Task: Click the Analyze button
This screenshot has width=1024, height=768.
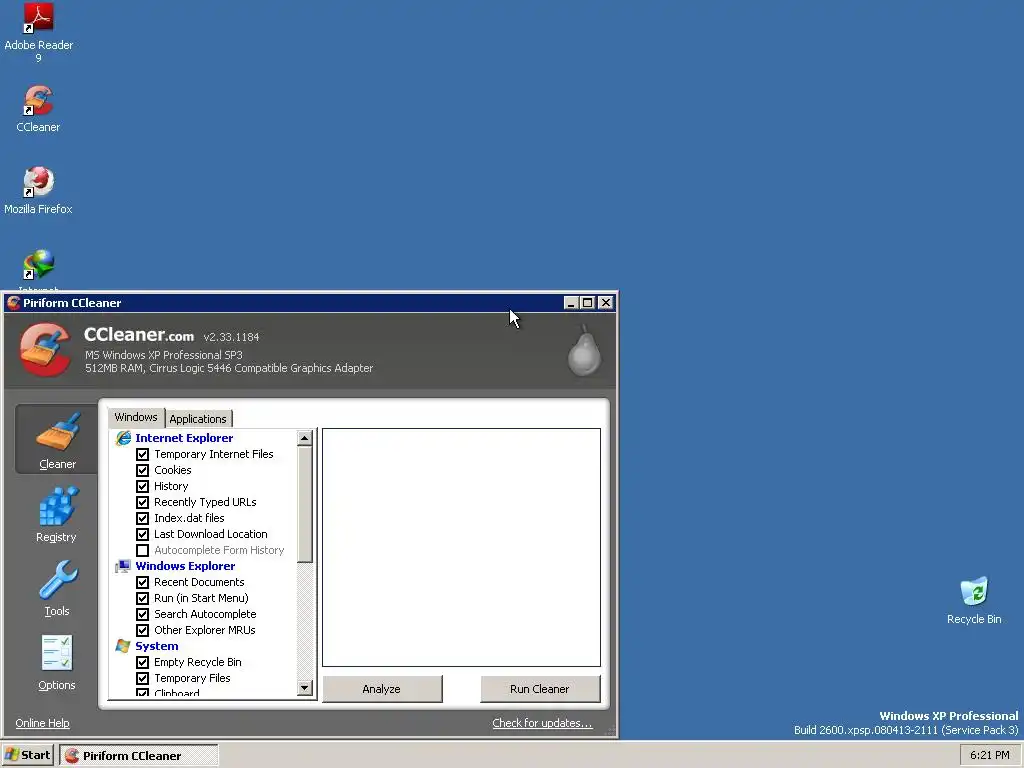Action: point(382,689)
